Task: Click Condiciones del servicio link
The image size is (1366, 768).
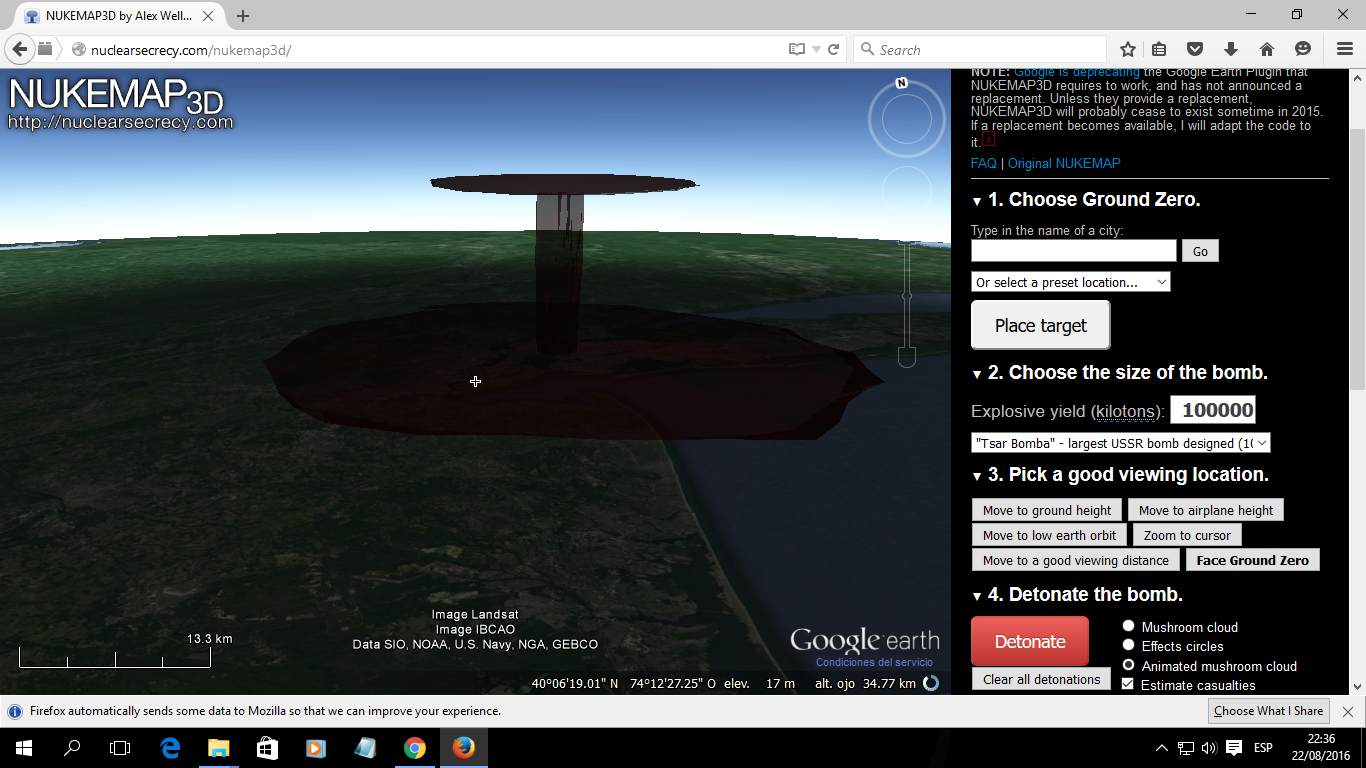Action: coord(874,662)
